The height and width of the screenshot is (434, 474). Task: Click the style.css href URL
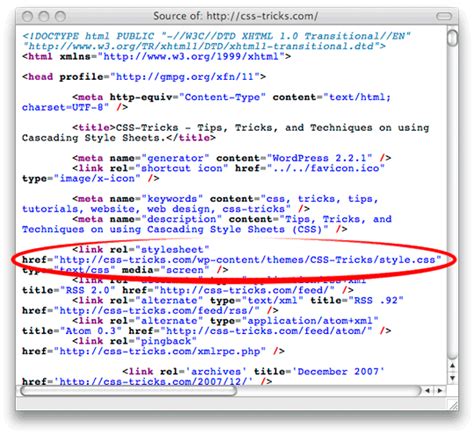(247, 260)
